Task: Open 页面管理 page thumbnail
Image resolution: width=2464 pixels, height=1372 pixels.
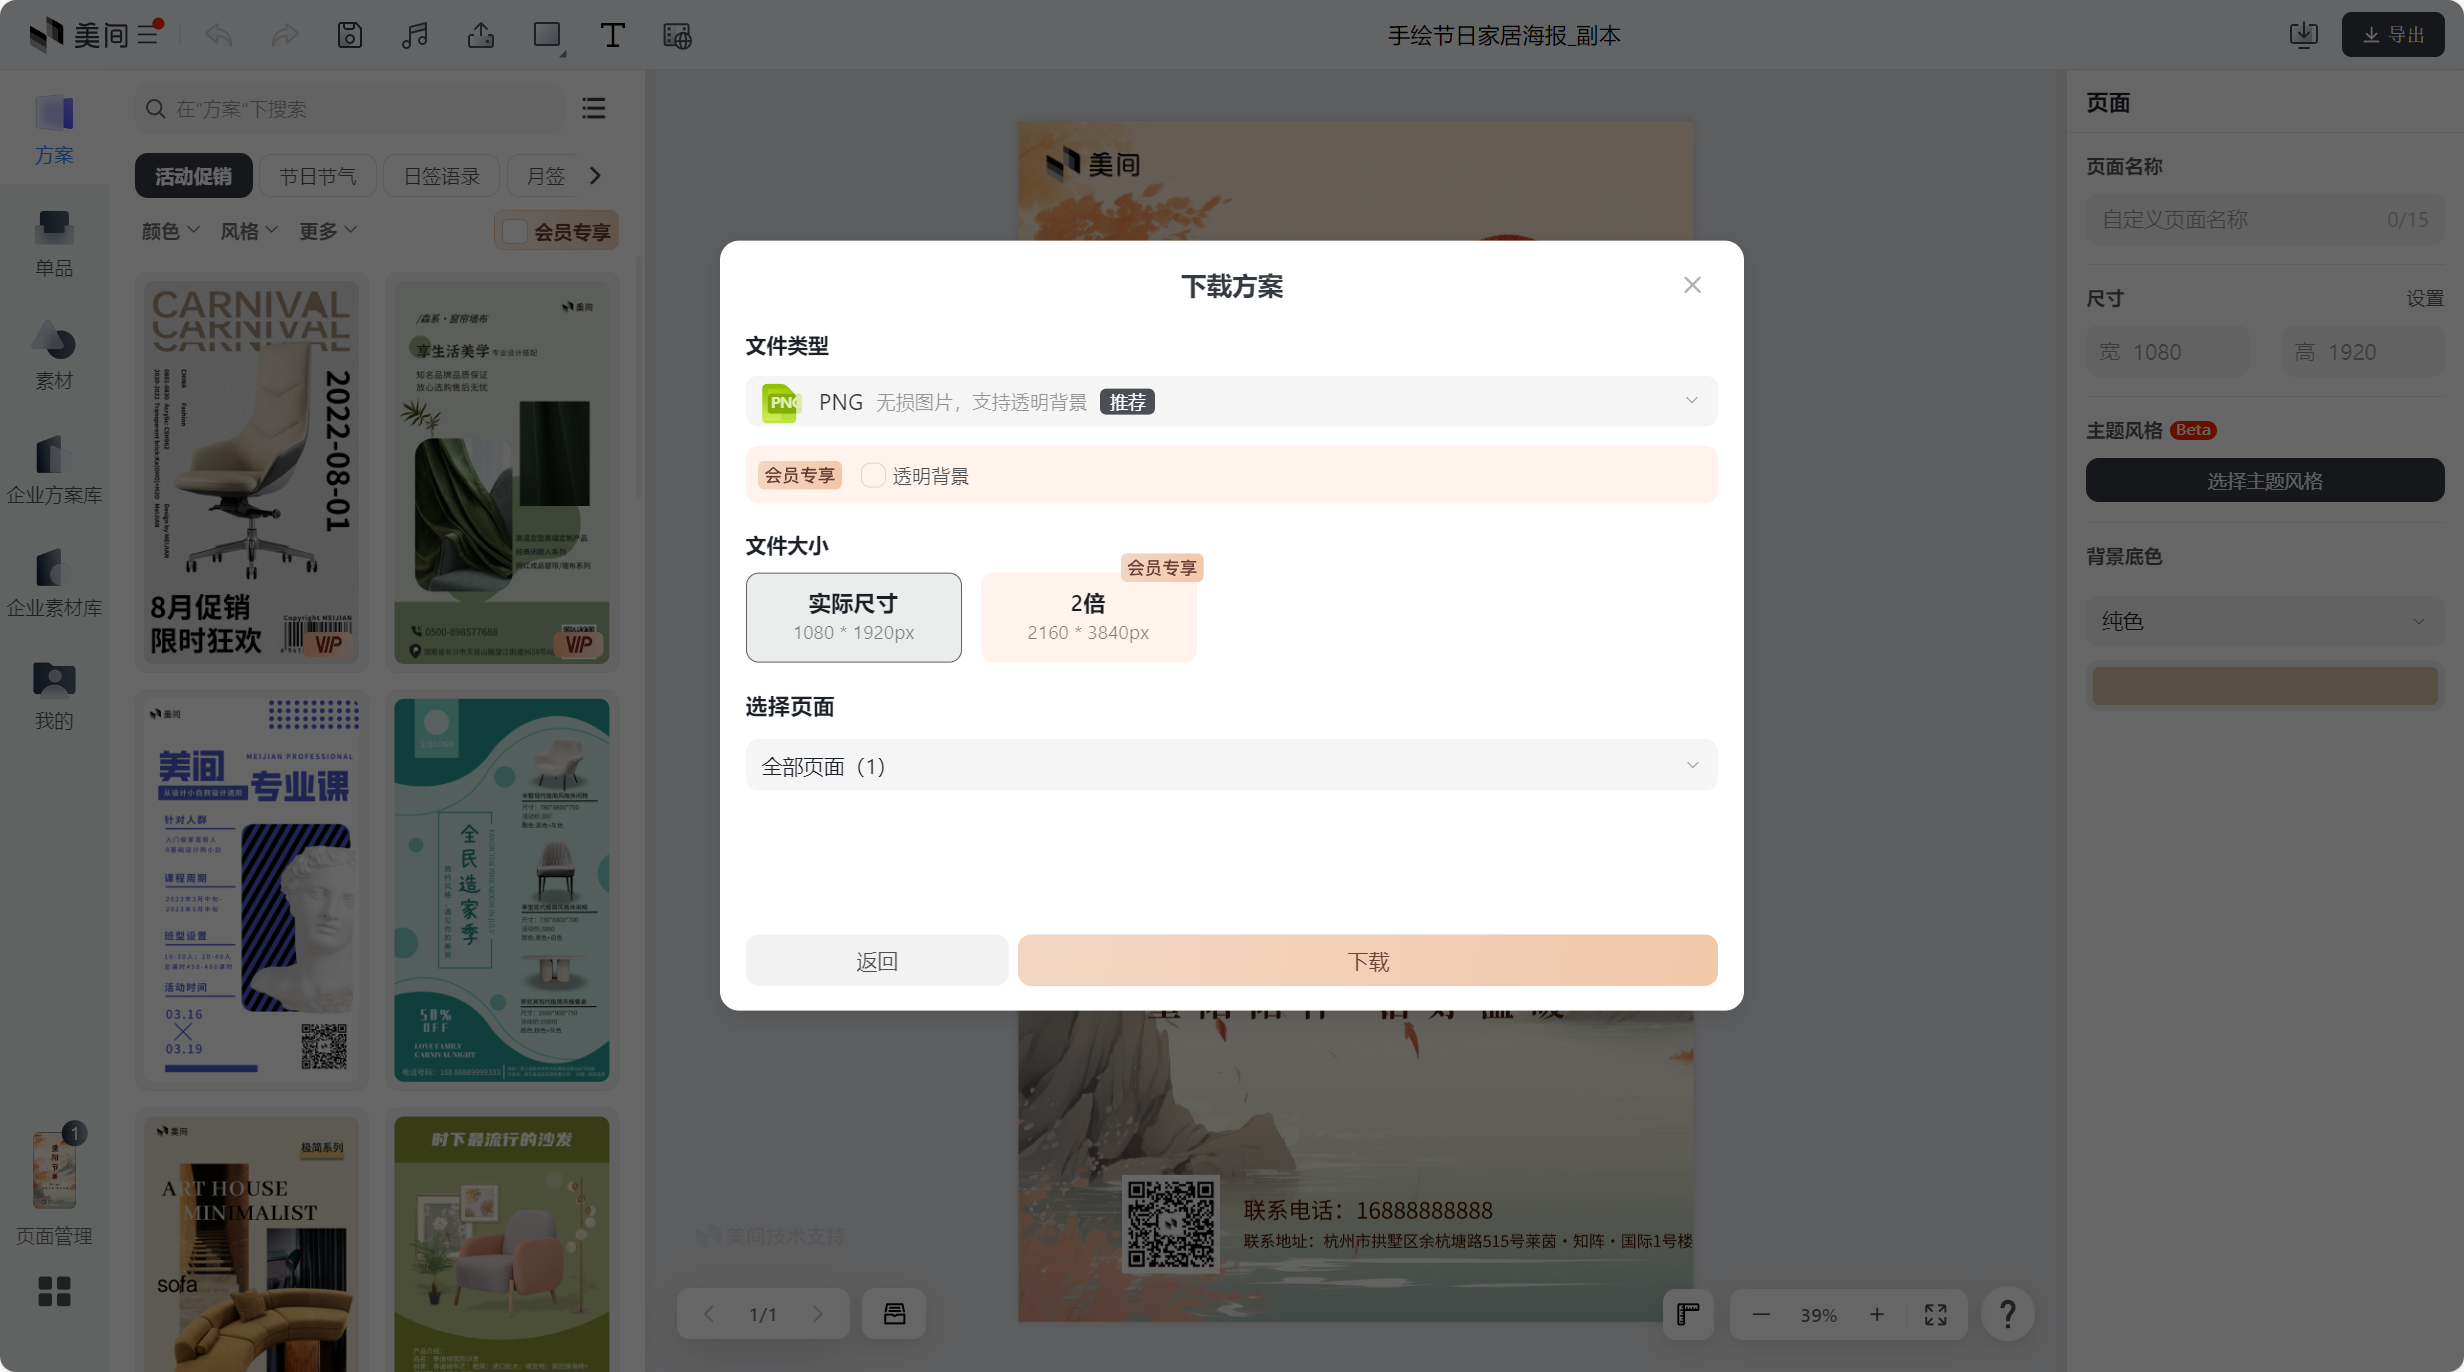Action: (x=54, y=1170)
